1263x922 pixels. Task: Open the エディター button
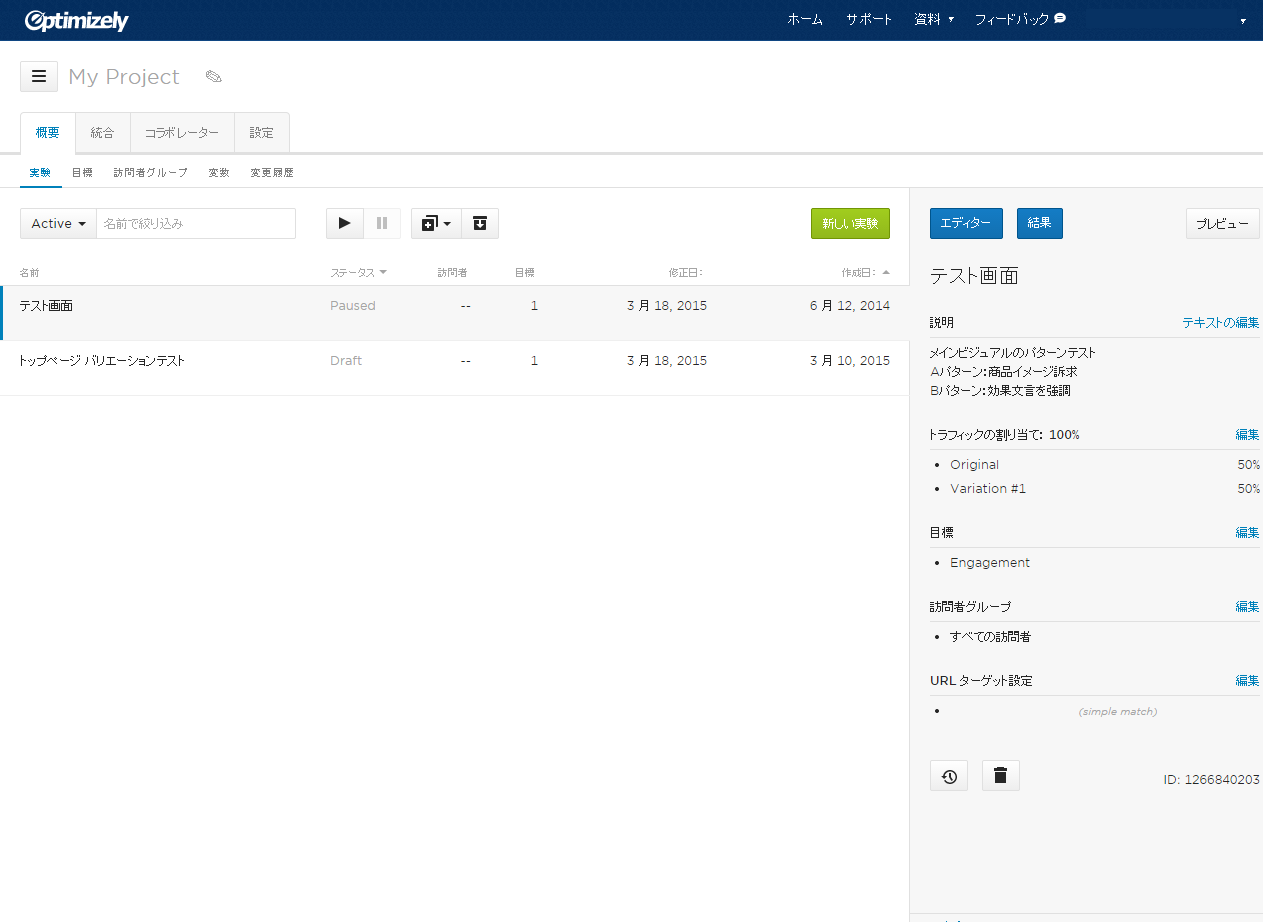click(x=965, y=223)
